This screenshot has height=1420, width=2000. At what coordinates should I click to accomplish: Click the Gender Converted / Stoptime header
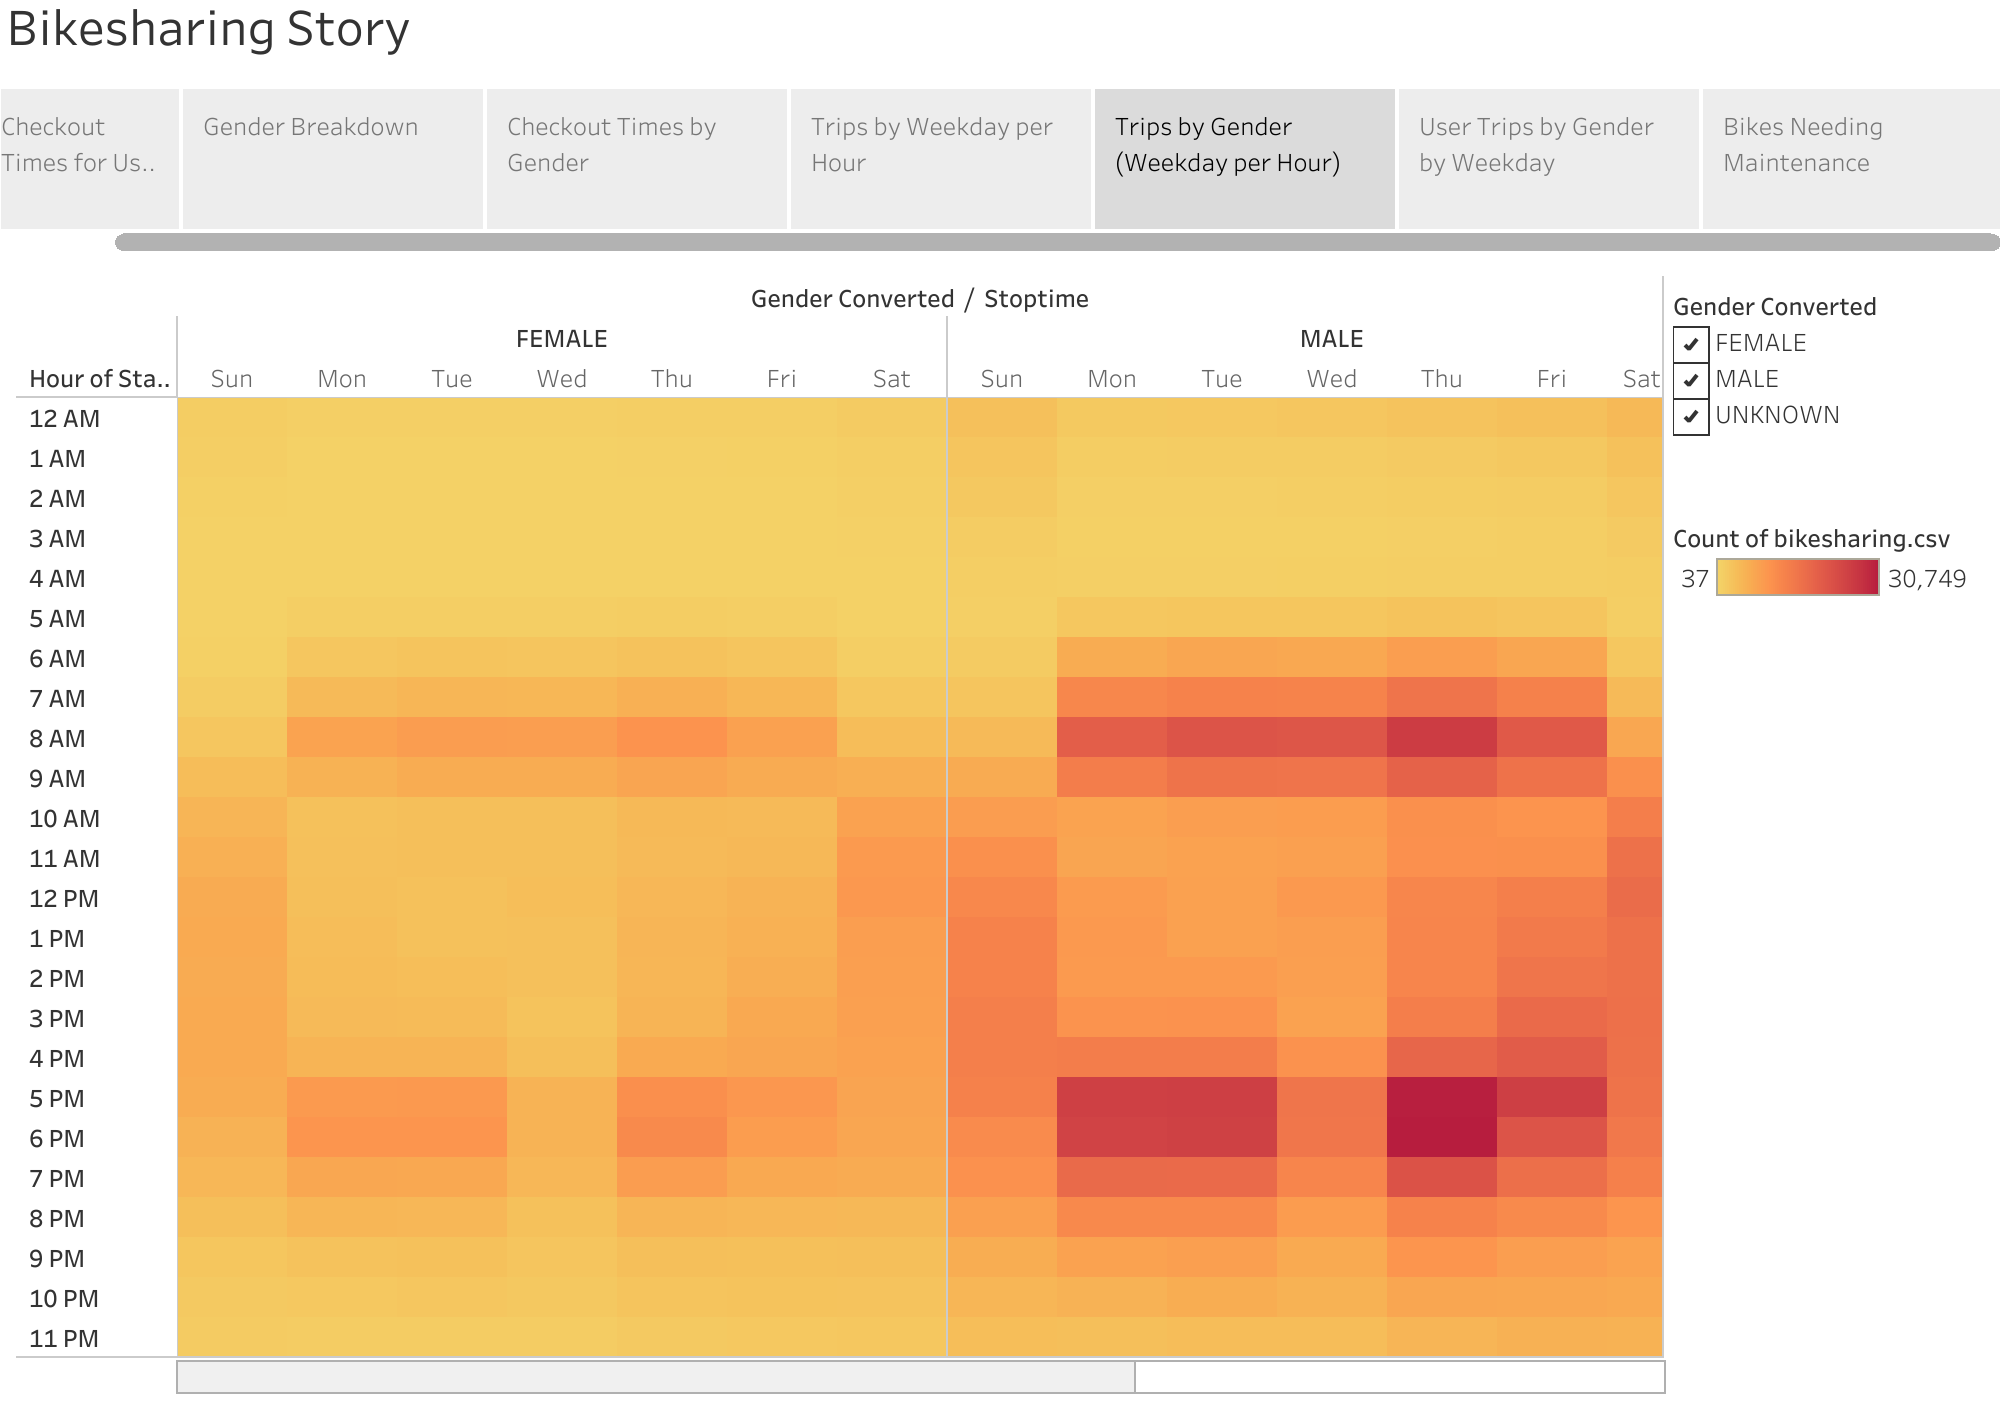coord(919,299)
